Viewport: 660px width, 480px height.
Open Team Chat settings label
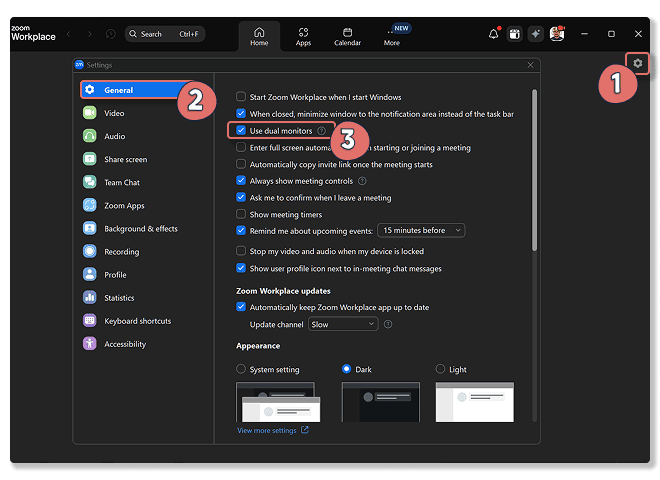point(122,183)
